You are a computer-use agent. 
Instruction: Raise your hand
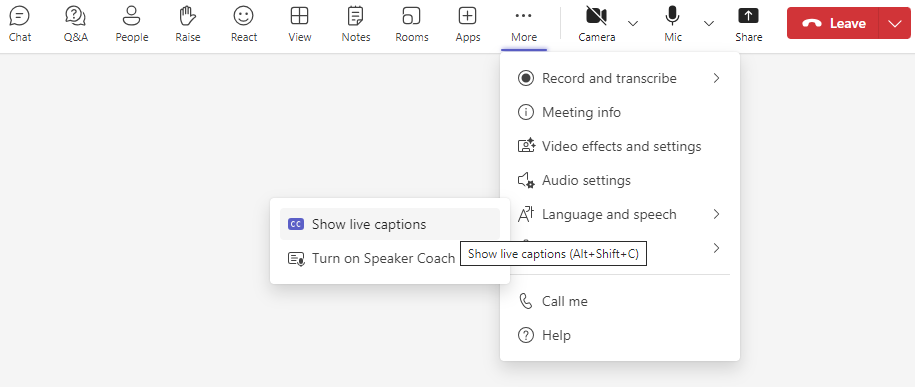pos(188,24)
